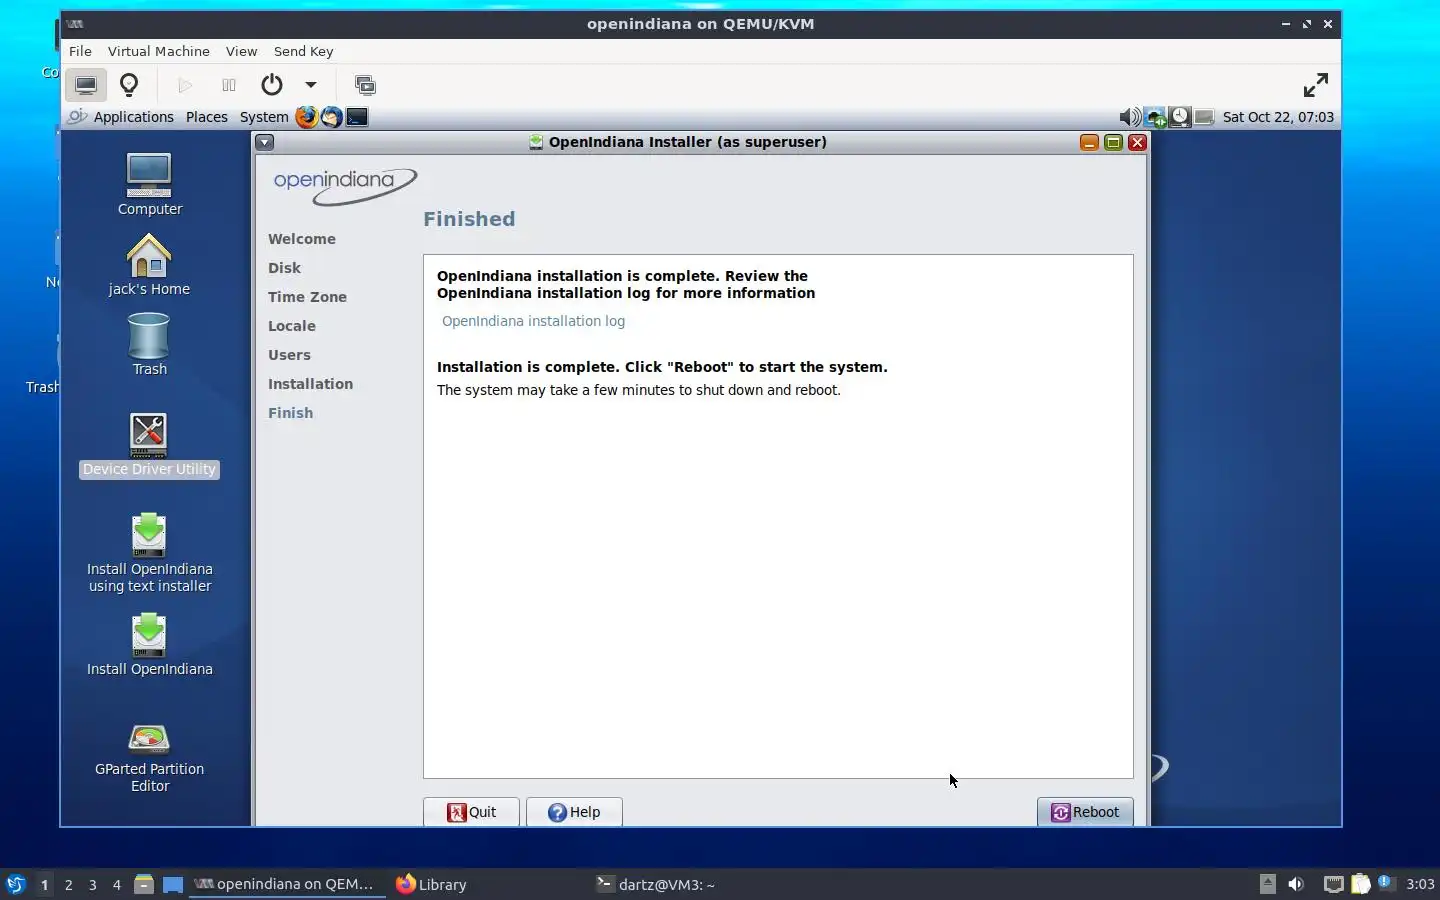The height and width of the screenshot is (900, 1440).
Task: Open the File menu of virt-manager
Action: [80, 51]
